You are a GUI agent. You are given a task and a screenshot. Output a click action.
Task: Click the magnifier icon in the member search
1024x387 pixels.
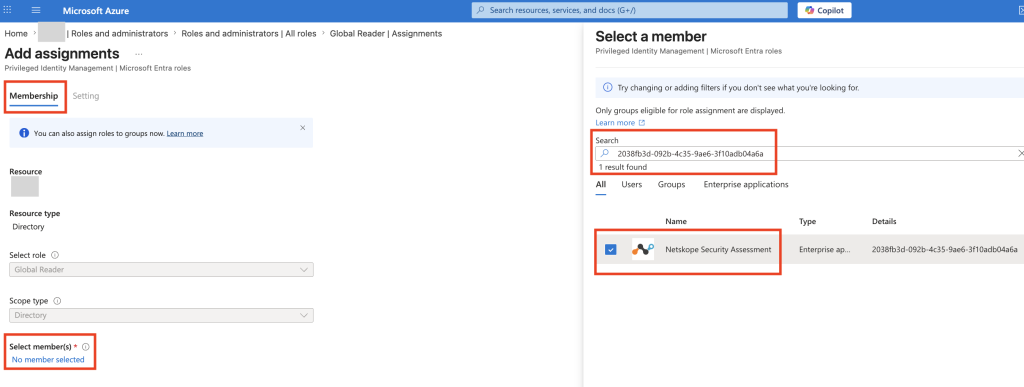point(605,153)
